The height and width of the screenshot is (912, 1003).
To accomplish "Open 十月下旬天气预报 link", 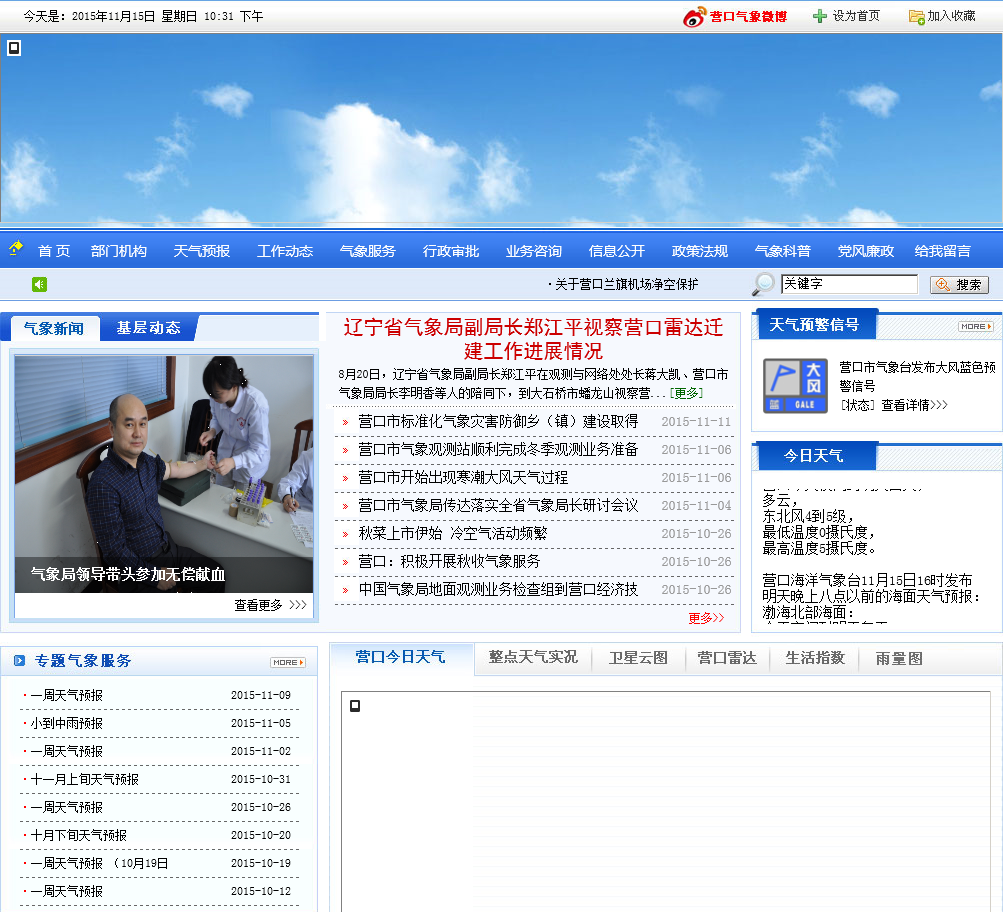I will pos(79,835).
